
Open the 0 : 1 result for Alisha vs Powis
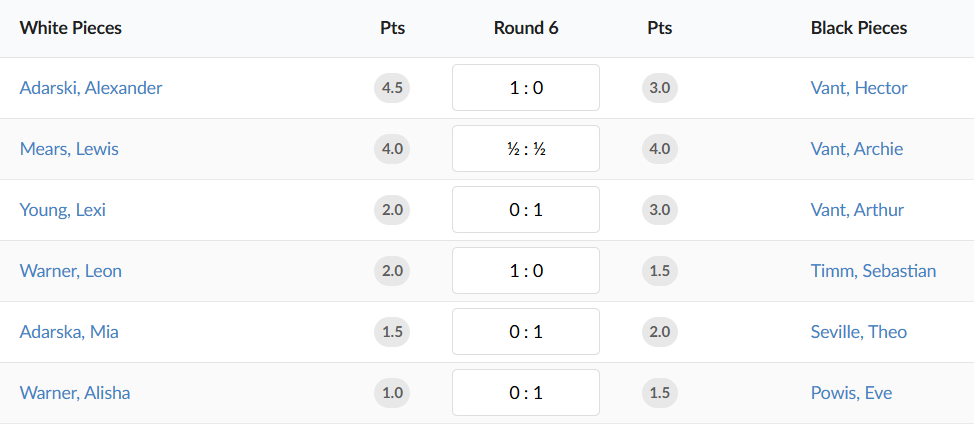coord(526,393)
